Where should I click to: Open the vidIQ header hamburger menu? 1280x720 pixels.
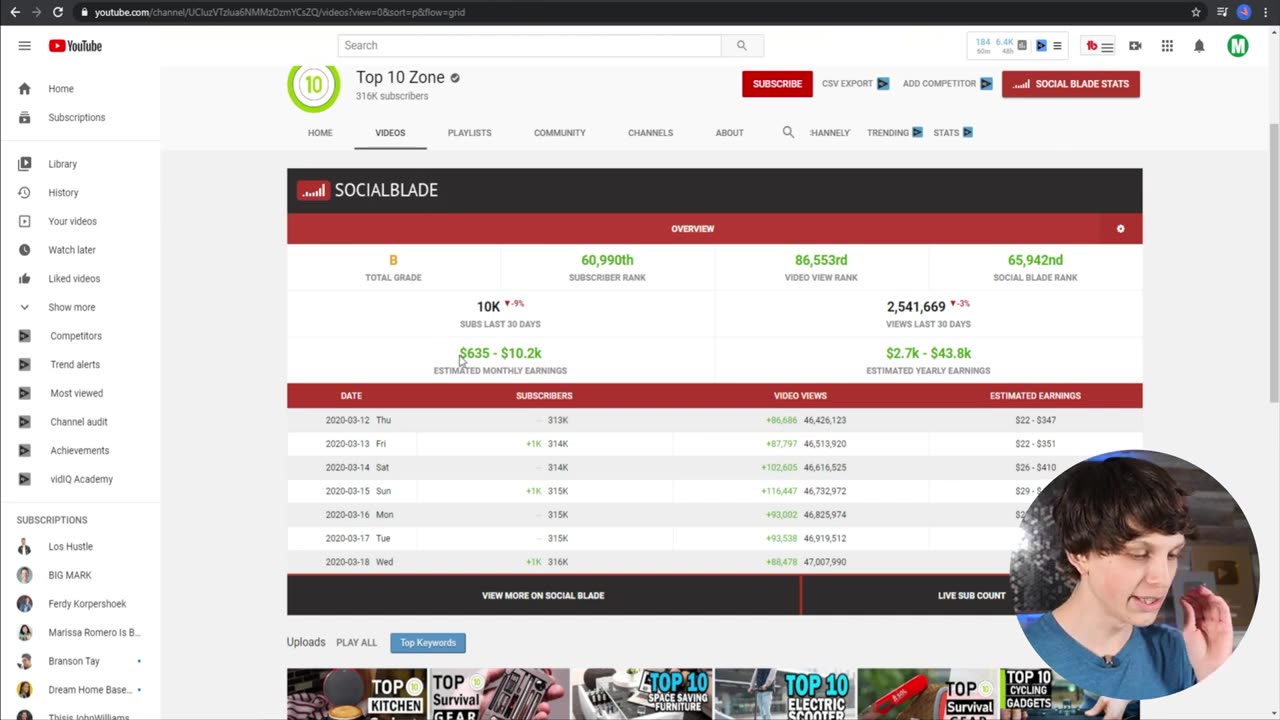coord(1057,45)
